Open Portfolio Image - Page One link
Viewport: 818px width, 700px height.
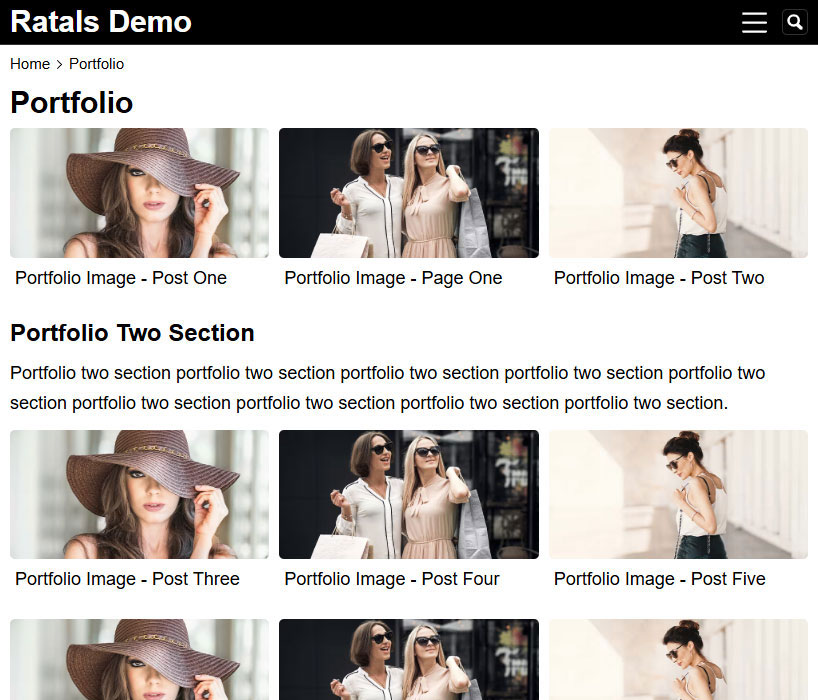[x=393, y=278]
